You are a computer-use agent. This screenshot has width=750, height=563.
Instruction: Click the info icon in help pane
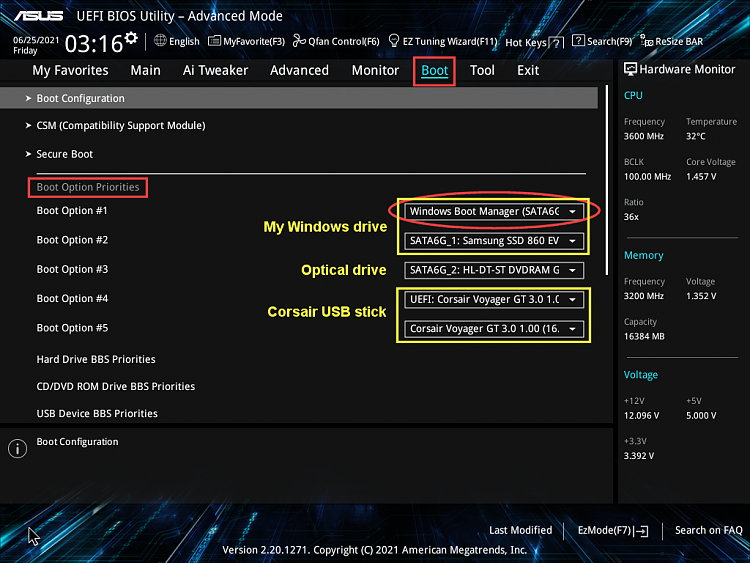(x=18, y=449)
